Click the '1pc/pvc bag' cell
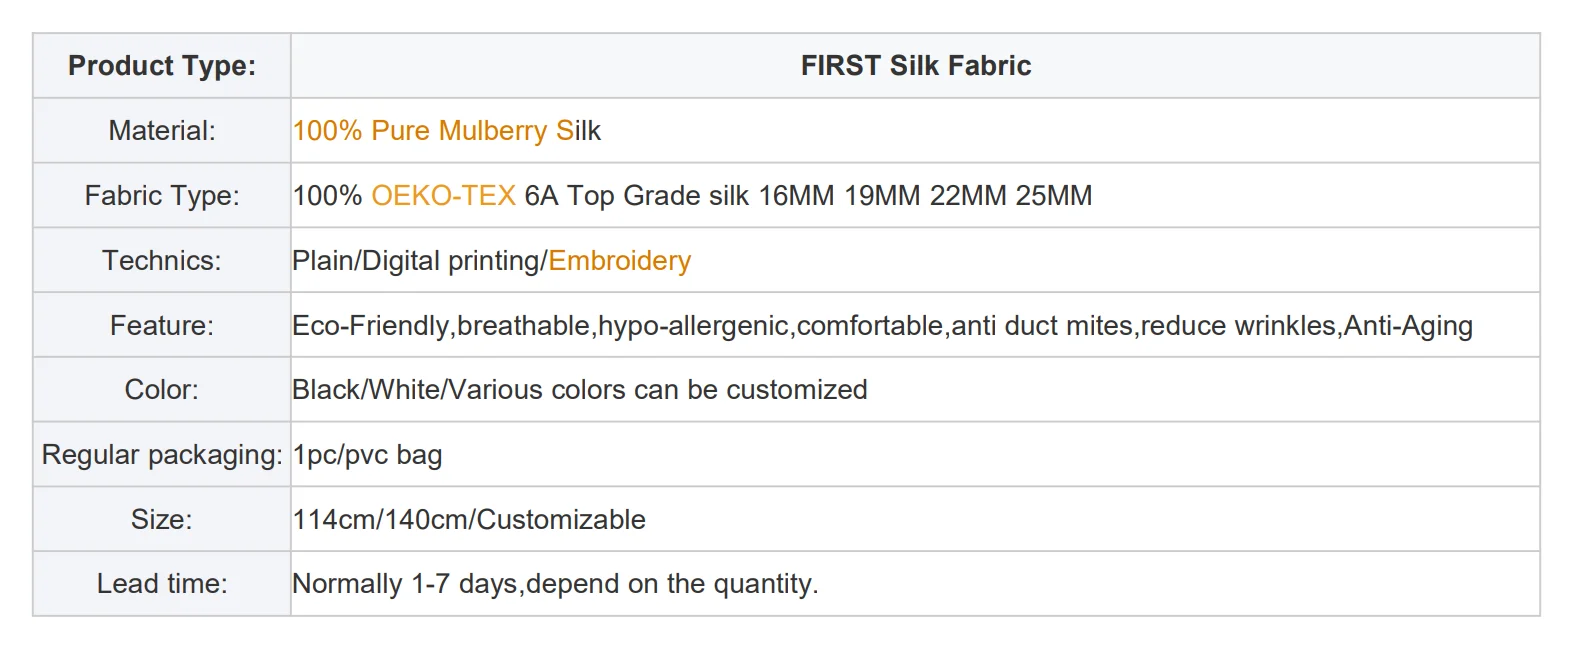The height and width of the screenshot is (647, 1574). [x=367, y=455]
